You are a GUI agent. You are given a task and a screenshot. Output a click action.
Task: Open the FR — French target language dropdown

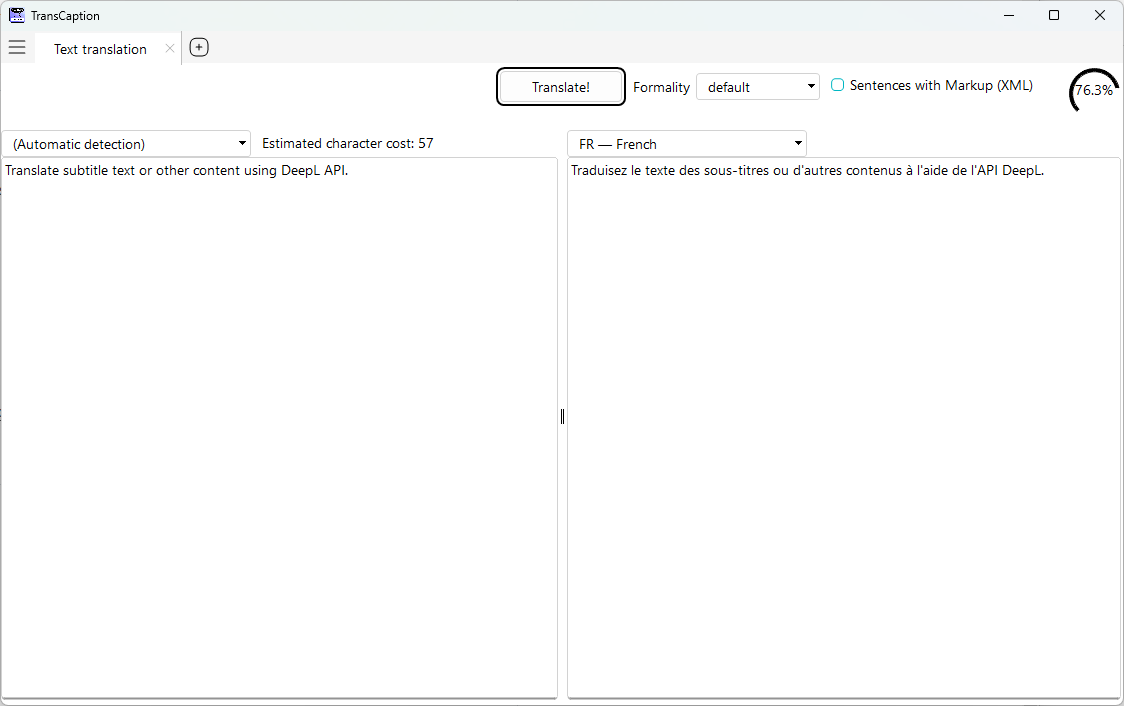686,143
